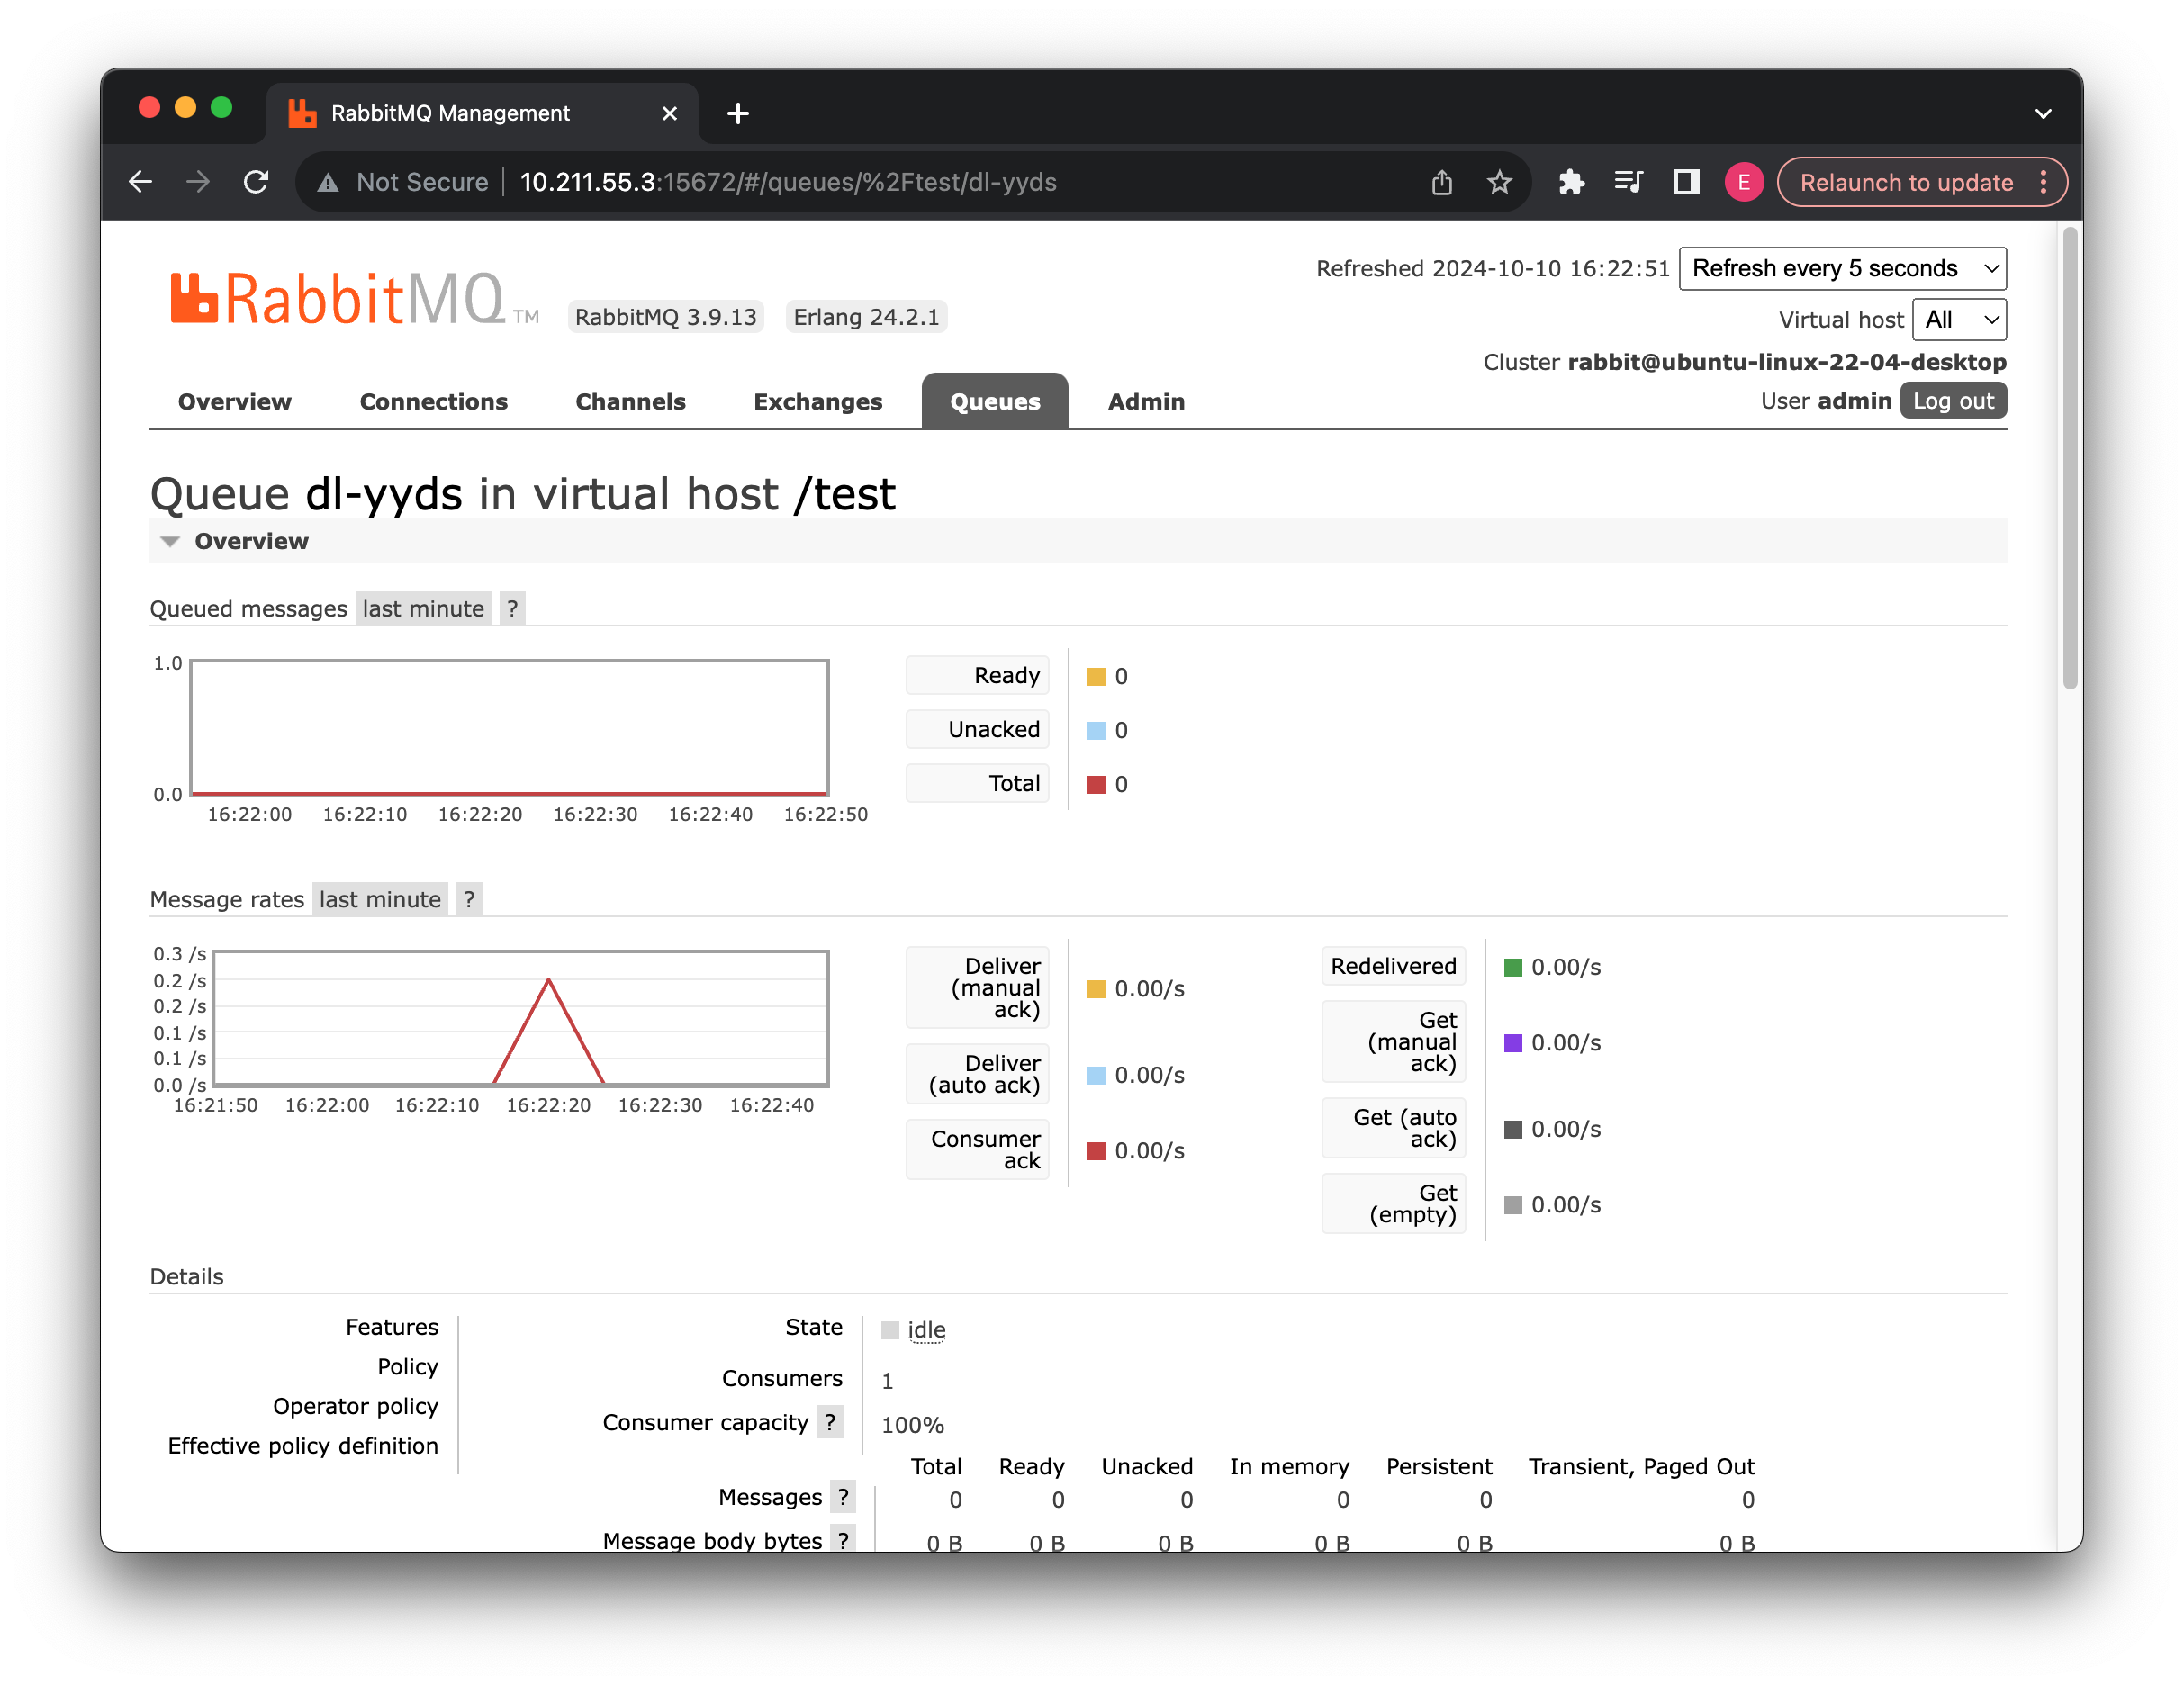The width and height of the screenshot is (2184, 1685).
Task: Open the Virtual host All dropdown
Action: click(1958, 320)
